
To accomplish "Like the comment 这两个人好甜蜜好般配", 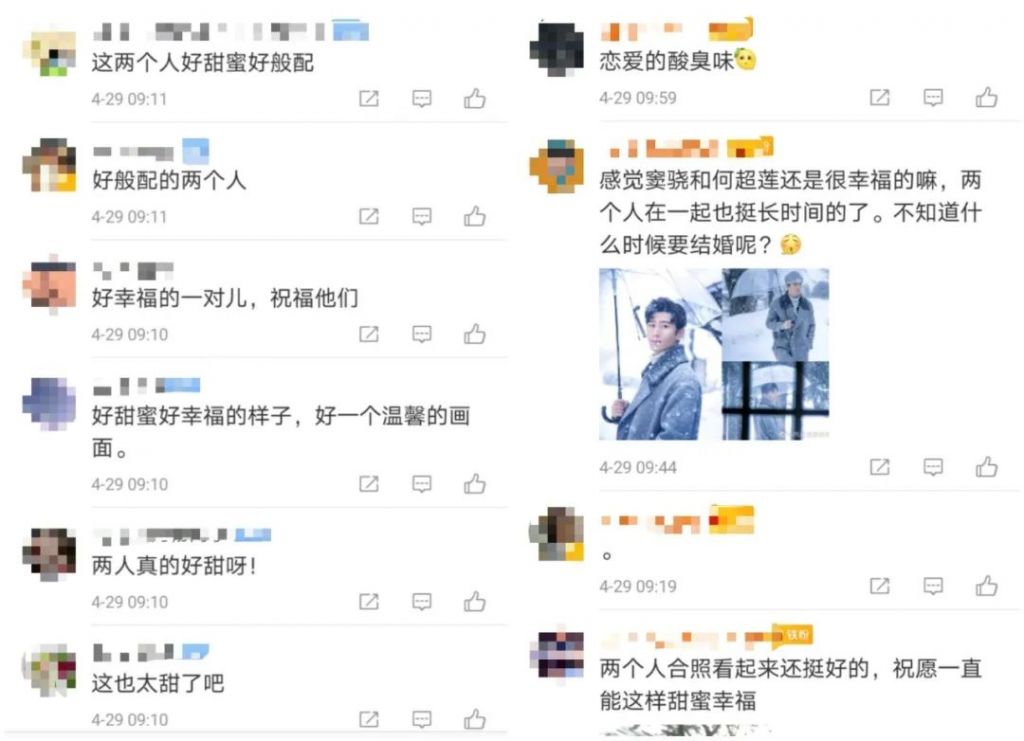I will (x=475, y=99).
